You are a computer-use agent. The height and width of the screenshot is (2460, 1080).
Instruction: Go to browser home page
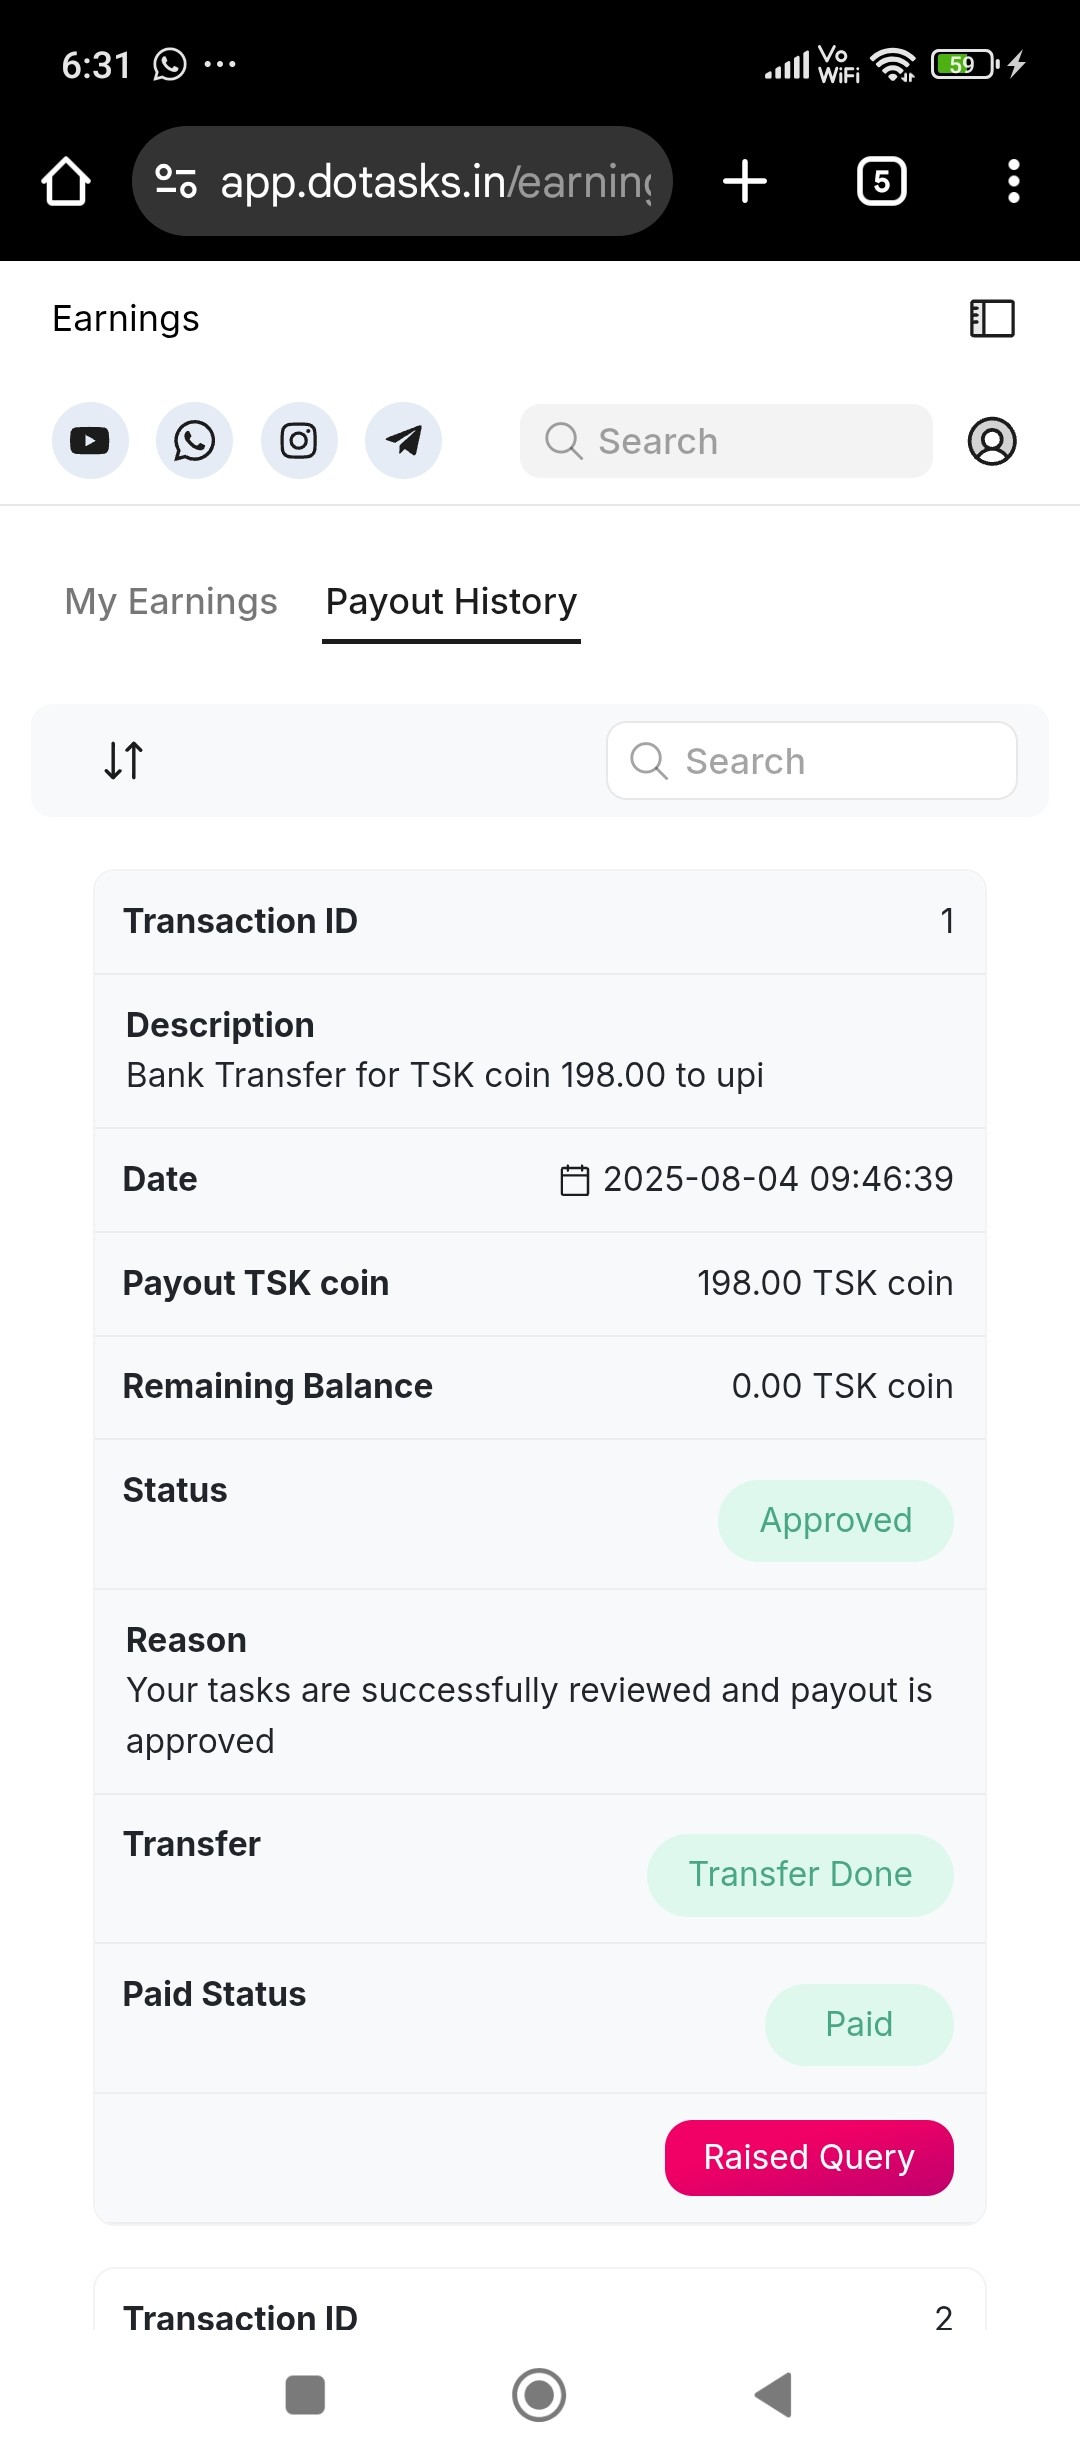click(x=66, y=181)
